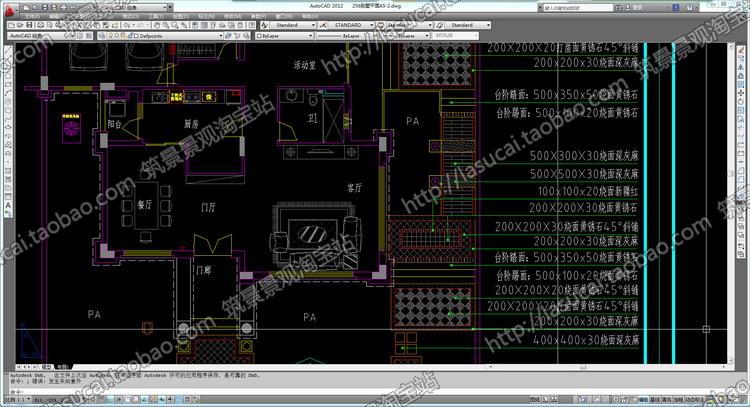
Task: Open the Dimension Style manager icon
Action: 323,25
